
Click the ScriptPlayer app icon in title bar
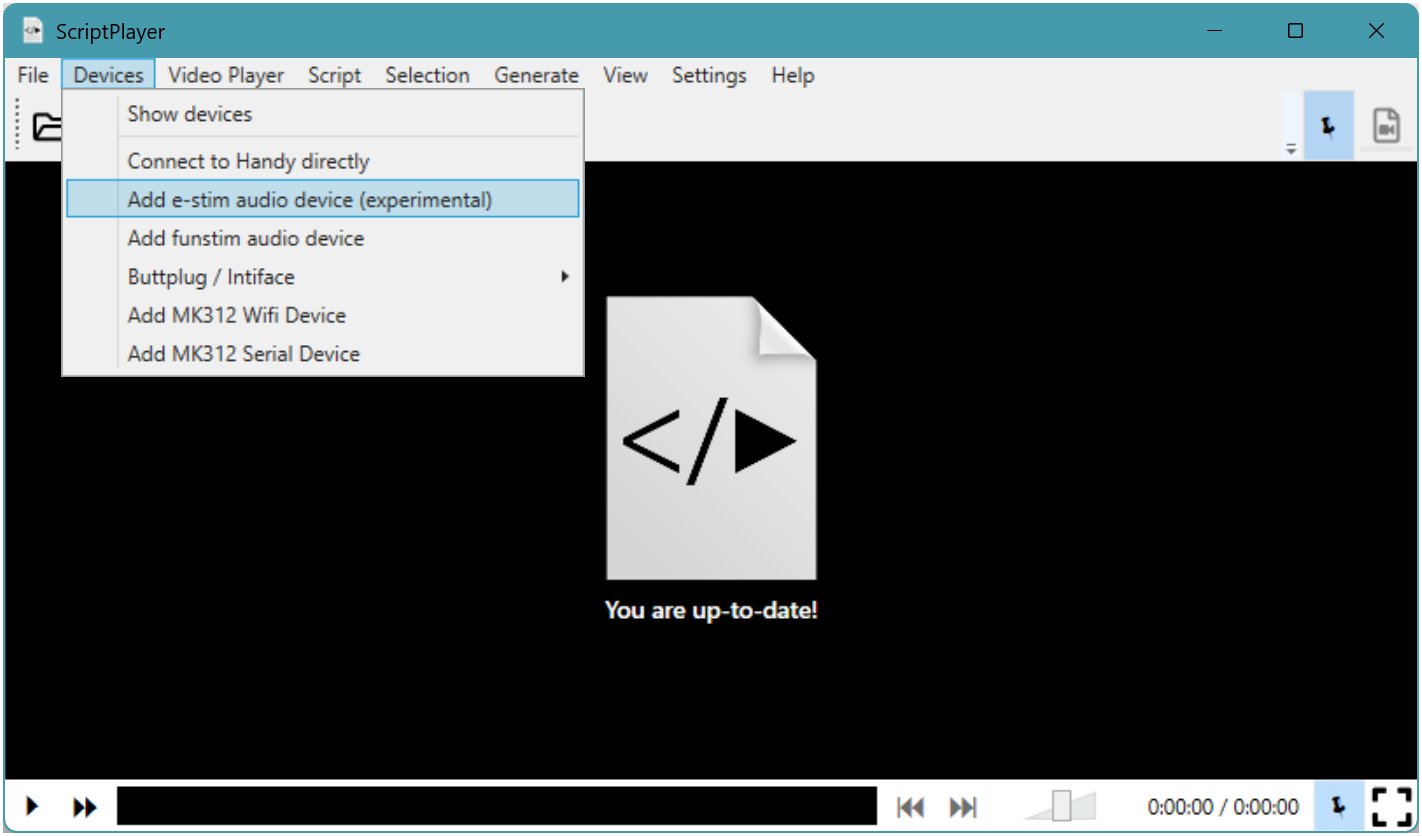(x=33, y=31)
